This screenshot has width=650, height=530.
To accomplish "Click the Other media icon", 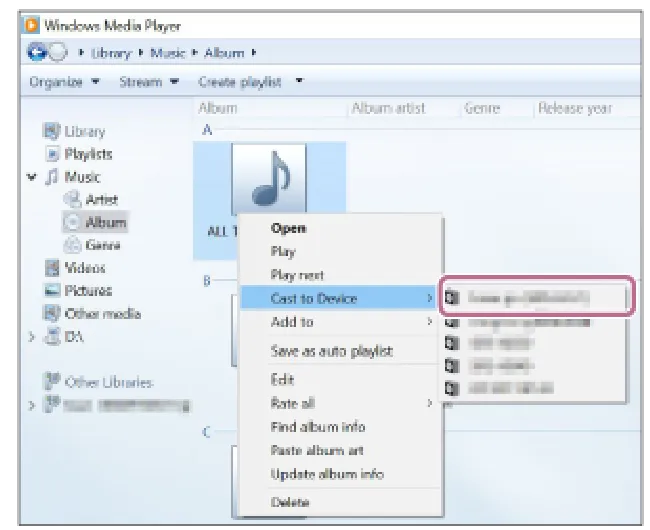I will [51, 313].
